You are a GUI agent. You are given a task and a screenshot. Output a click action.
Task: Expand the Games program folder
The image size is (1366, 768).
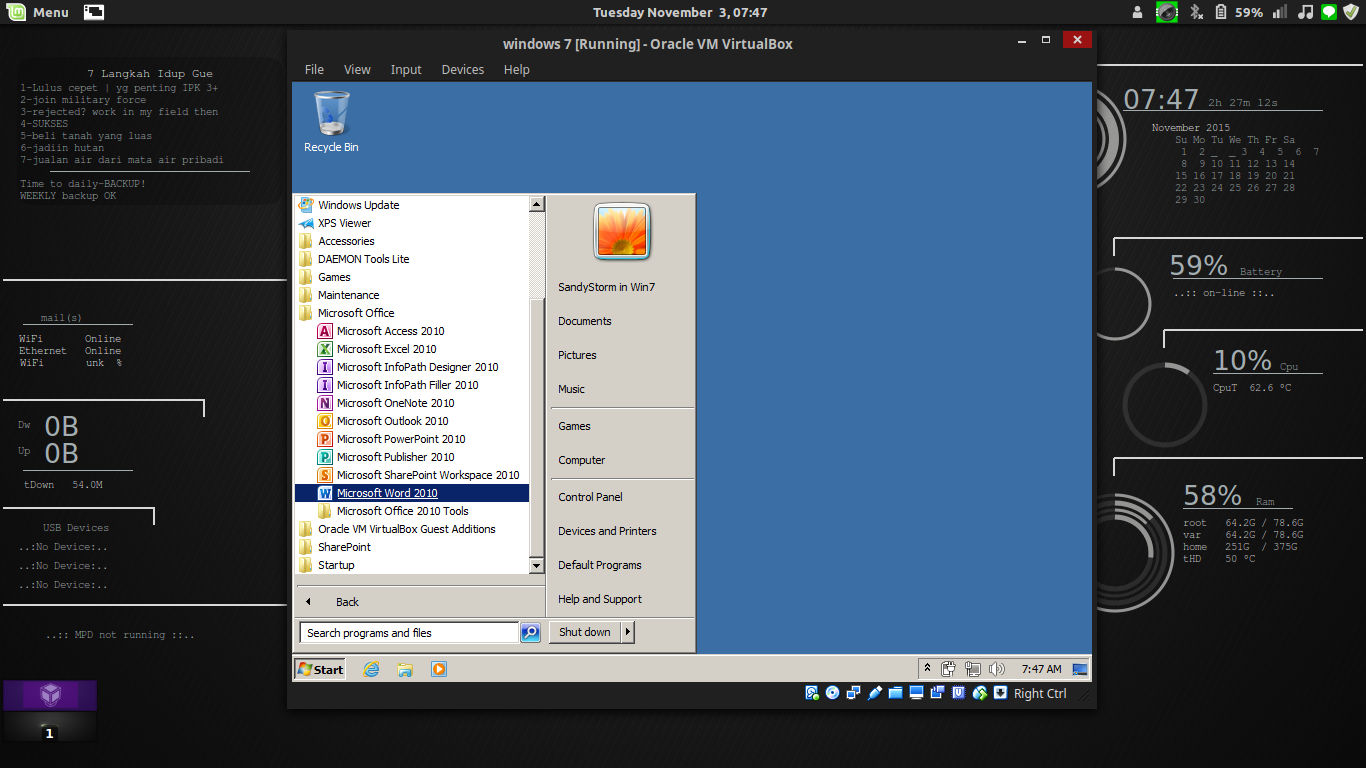tap(325, 277)
